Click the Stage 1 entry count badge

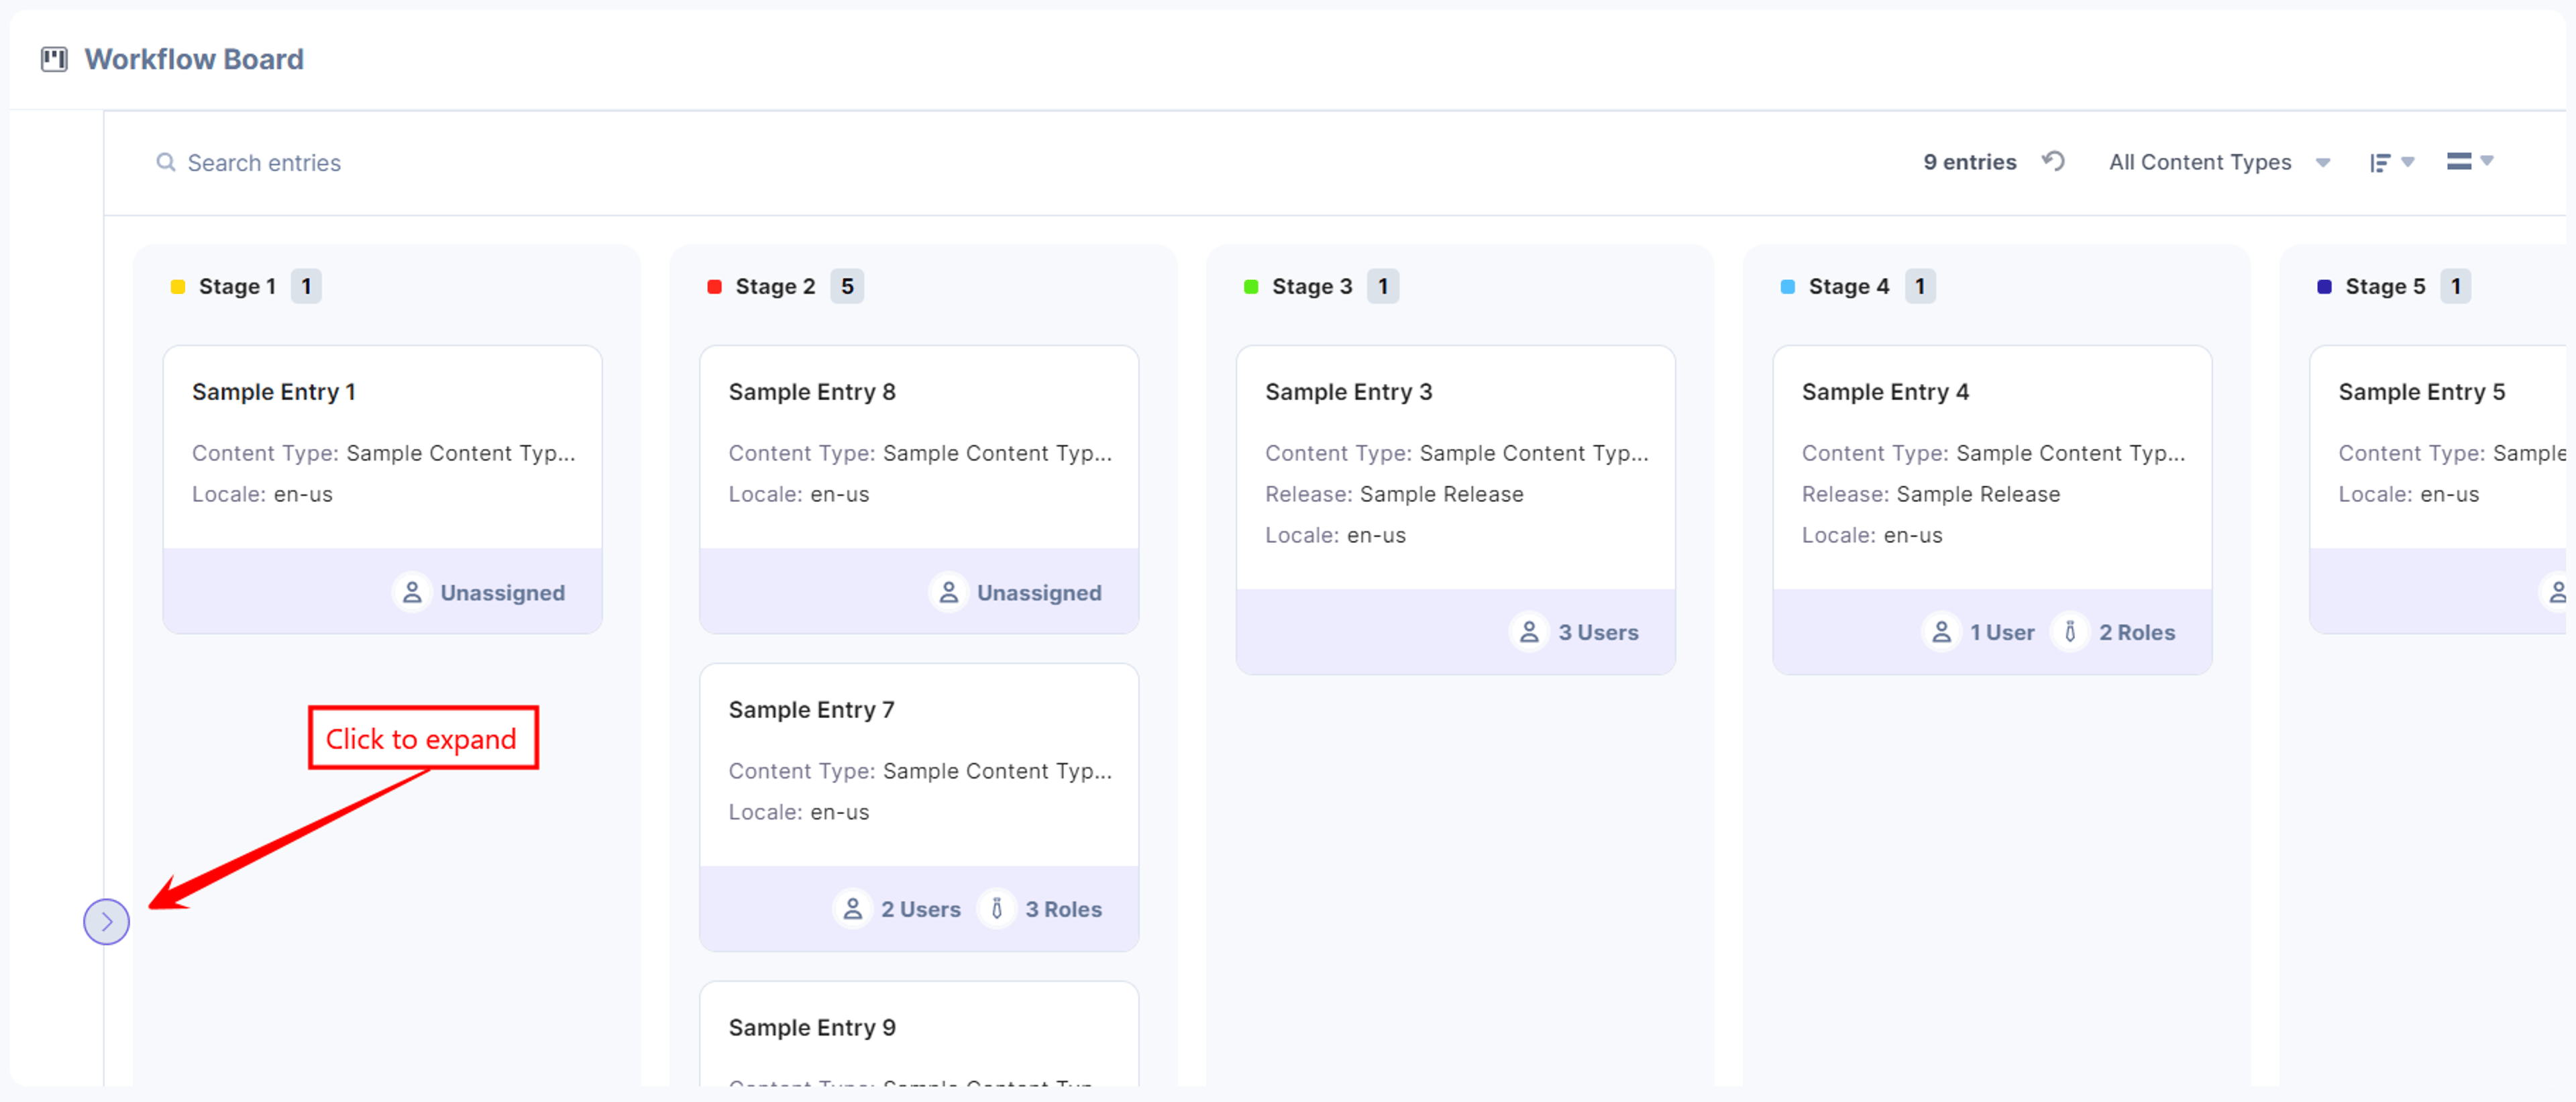[306, 286]
